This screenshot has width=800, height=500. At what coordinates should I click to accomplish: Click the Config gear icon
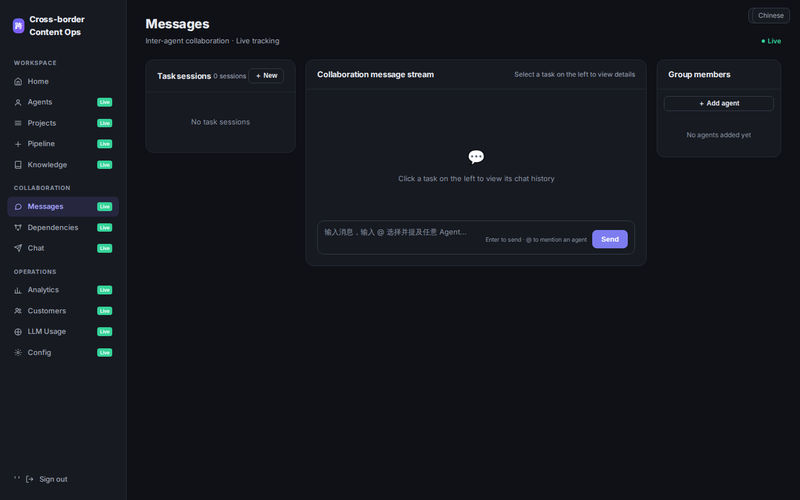pos(18,353)
